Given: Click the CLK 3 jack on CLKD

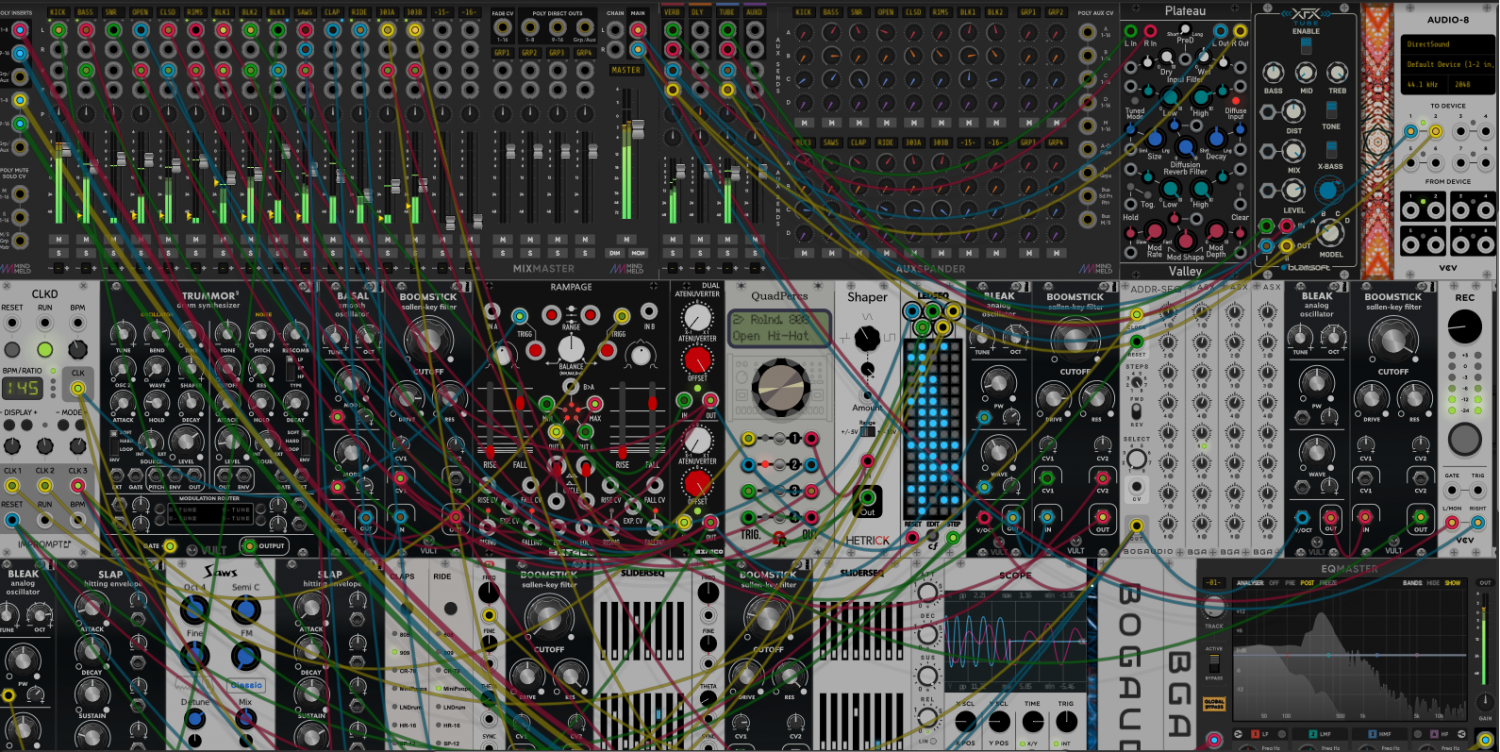Looking at the screenshot, I should pyautogui.click(x=77, y=486).
